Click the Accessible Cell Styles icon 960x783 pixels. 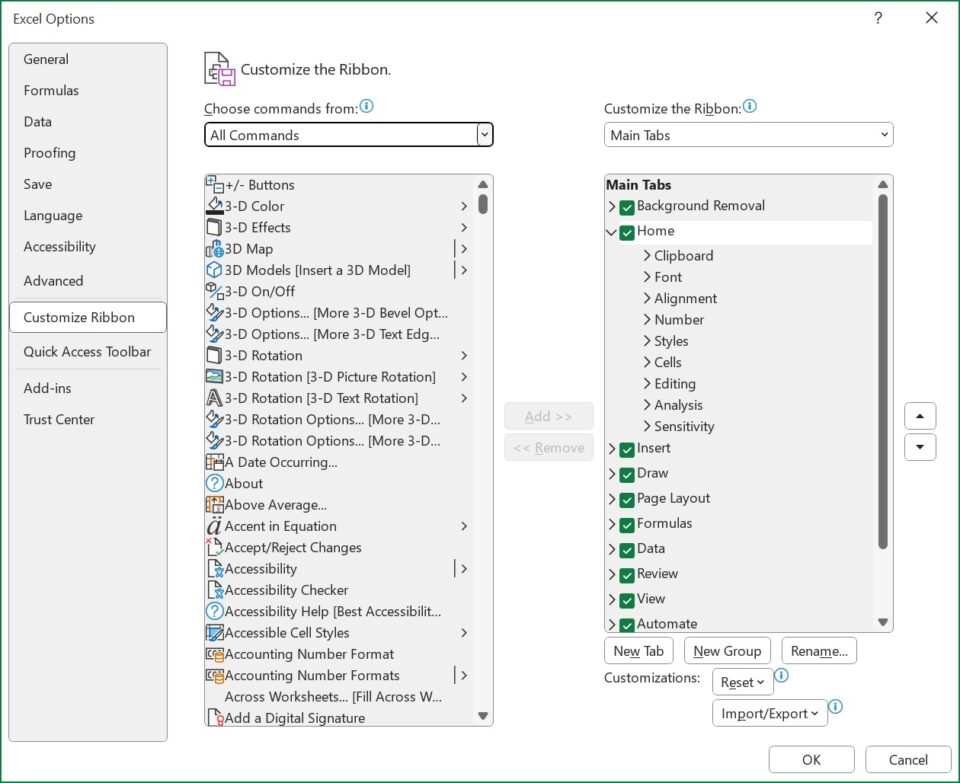pyautogui.click(x=216, y=633)
